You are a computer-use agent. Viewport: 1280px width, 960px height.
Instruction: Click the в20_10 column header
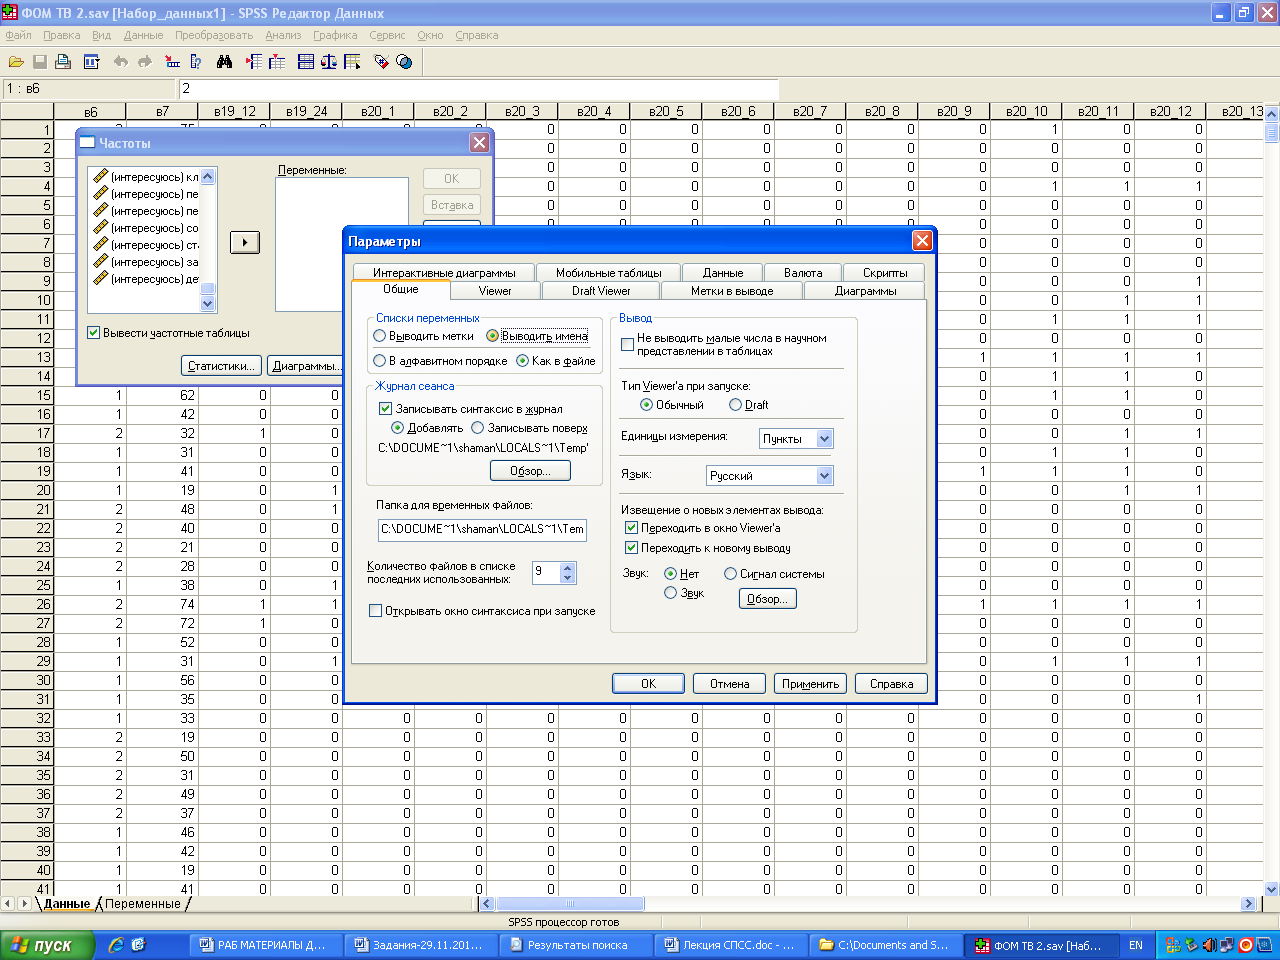[x=1026, y=111]
